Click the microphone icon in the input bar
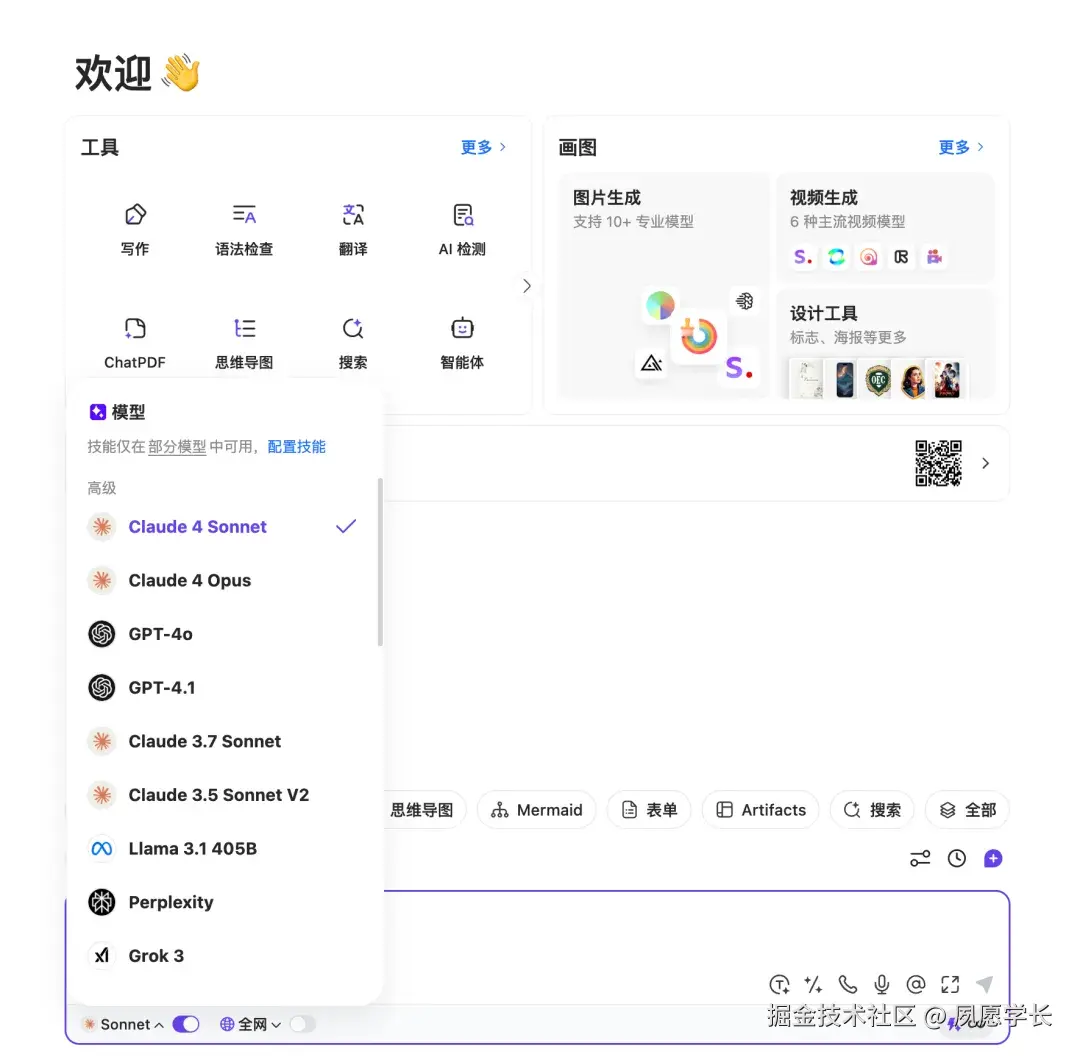This screenshot has height=1057, width=1080. pos(882,984)
